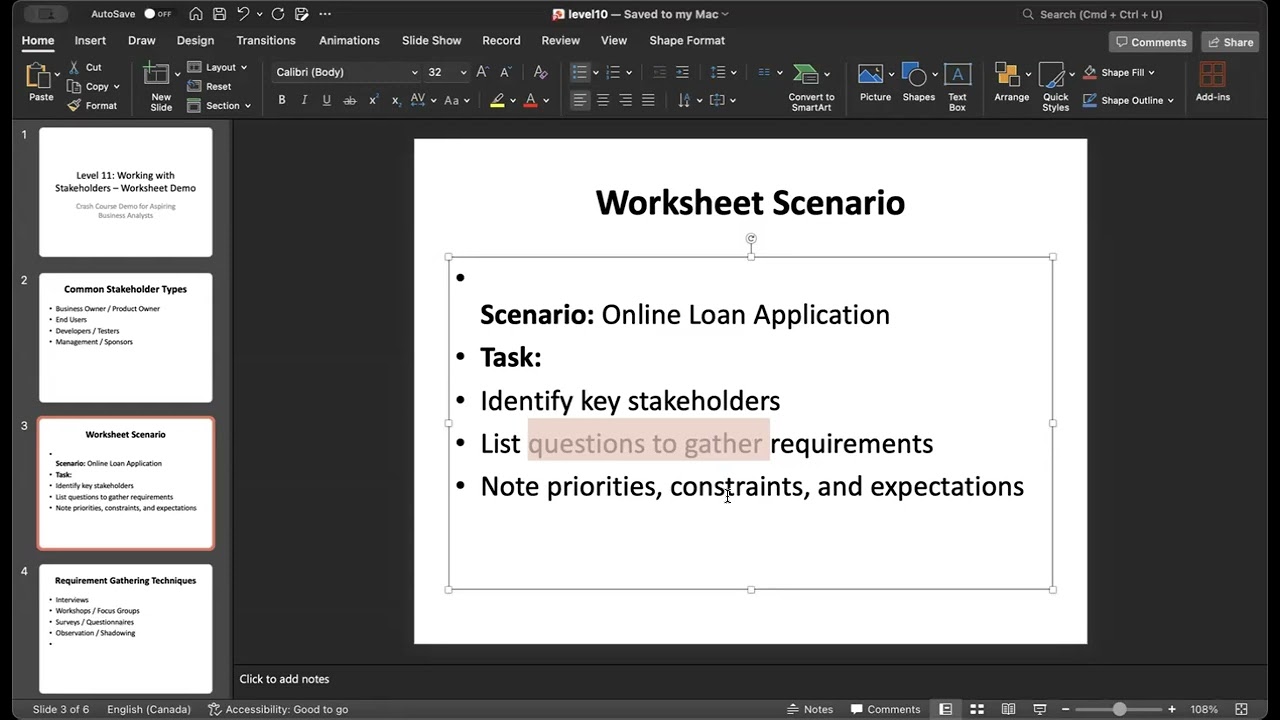Select slide 4 Requirement Gathering Techniques thumbnail
Image resolution: width=1280 pixels, height=720 pixels.
click(126, 629)
